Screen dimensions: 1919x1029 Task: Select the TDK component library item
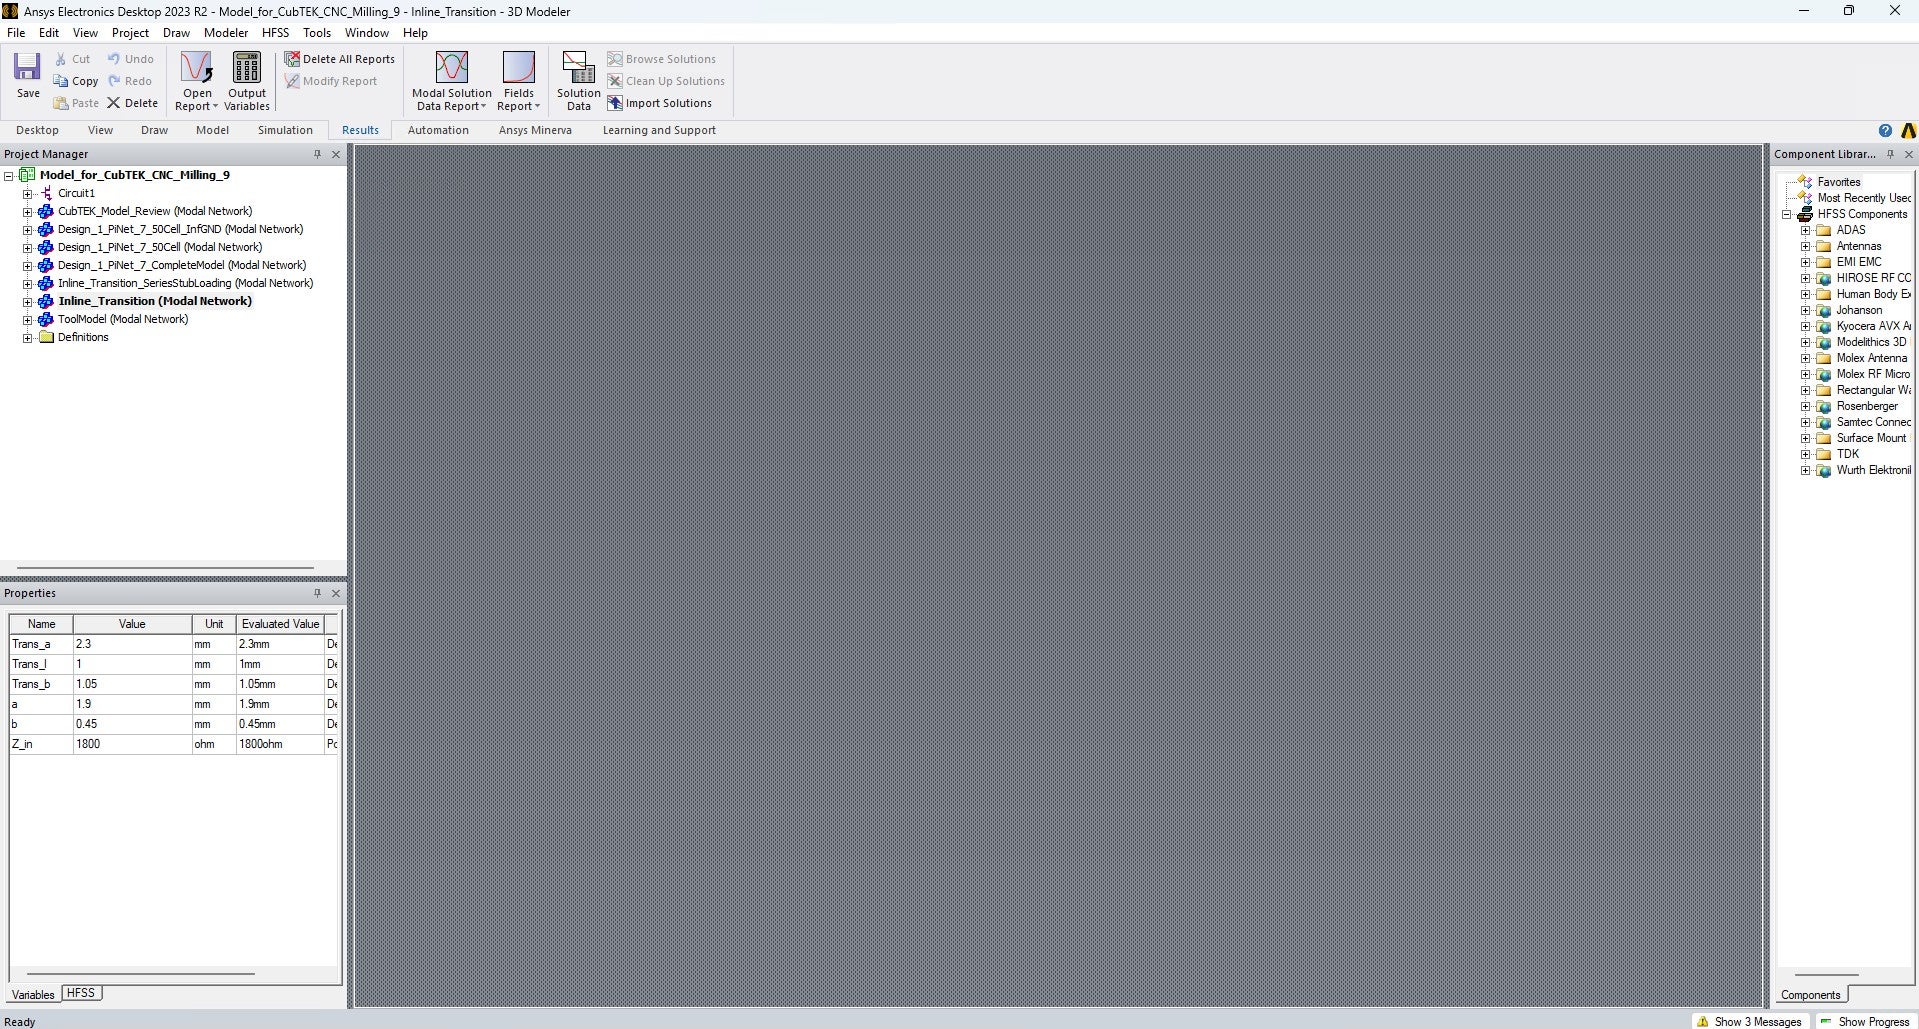coord(1847,454)
